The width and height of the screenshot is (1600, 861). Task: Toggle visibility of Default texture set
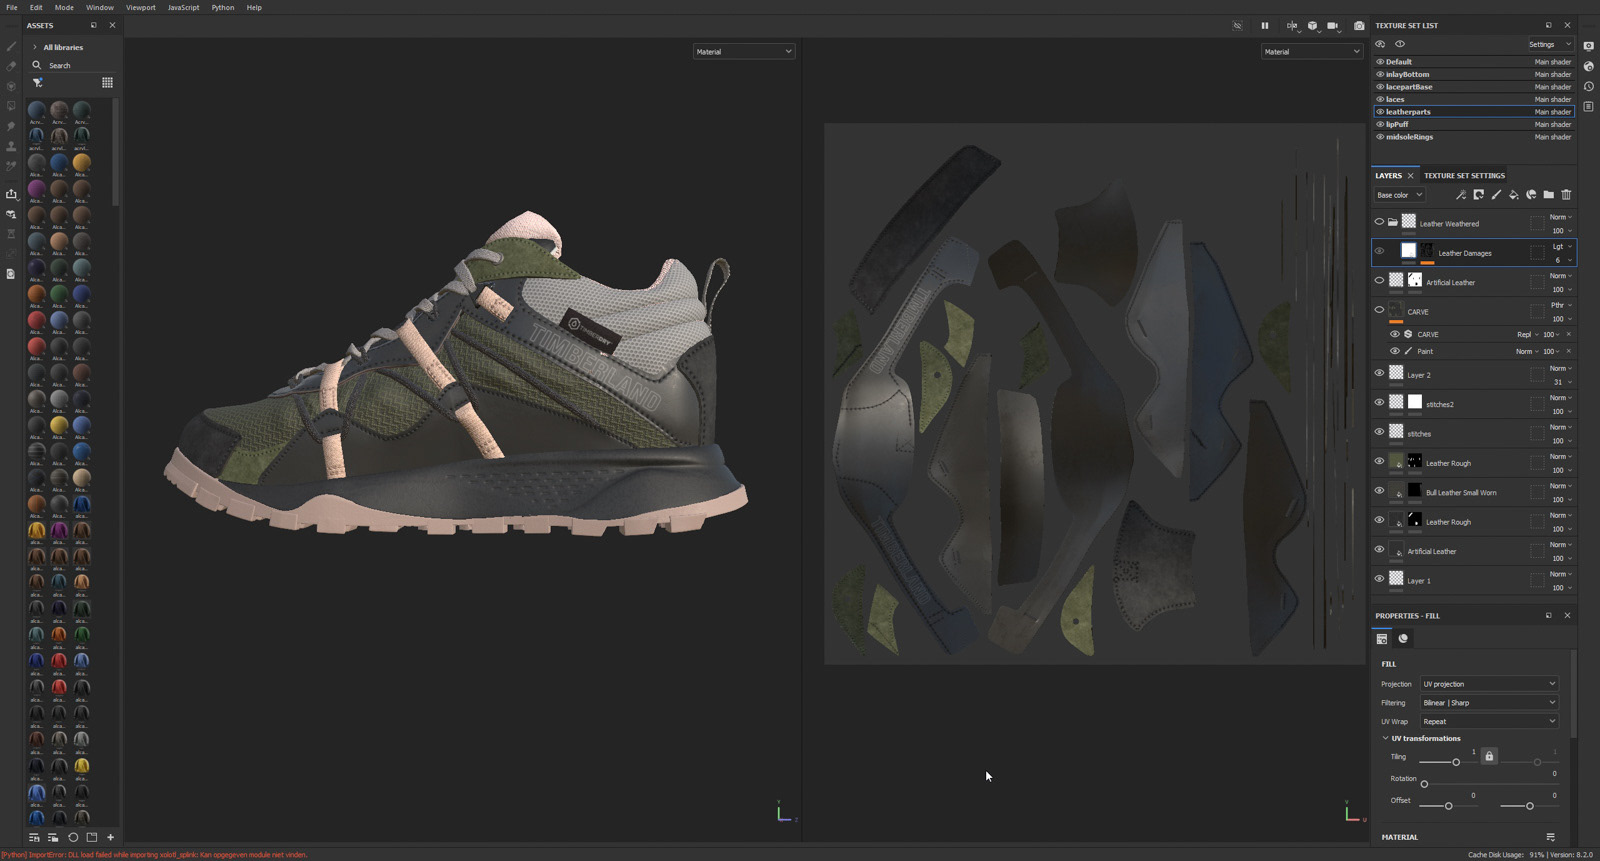click(x=1380, y=62)
